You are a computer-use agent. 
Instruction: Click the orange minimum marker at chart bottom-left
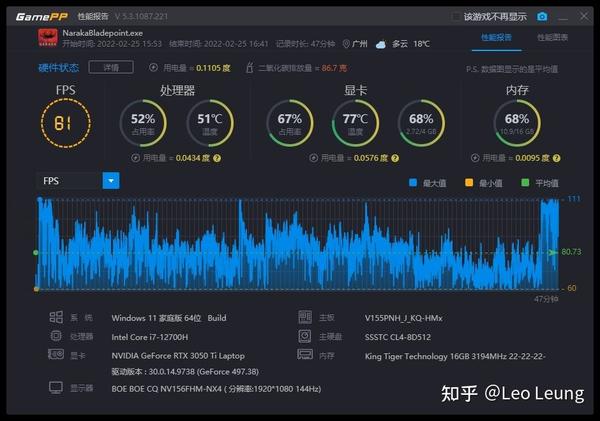pyautogui.click(x=36, y=289)
